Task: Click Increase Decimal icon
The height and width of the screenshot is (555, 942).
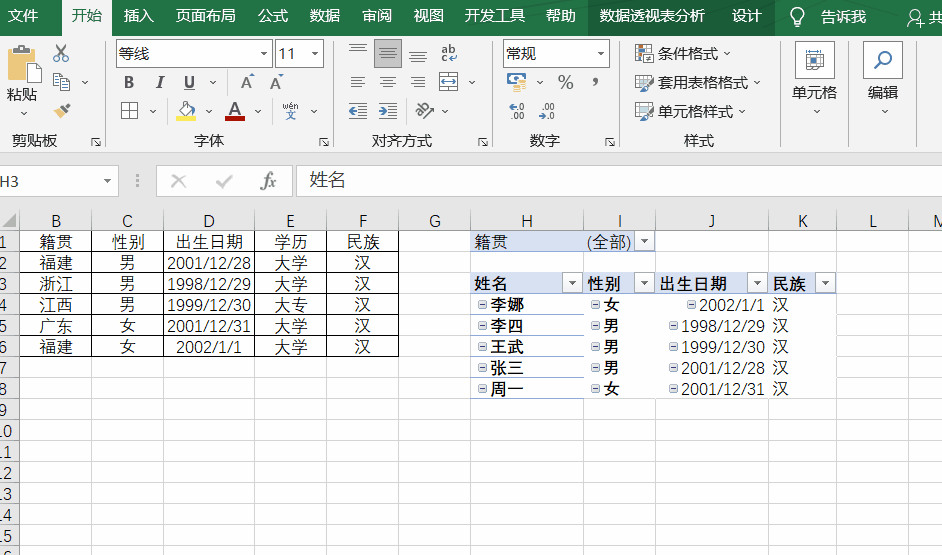Action: coord(517,111)
